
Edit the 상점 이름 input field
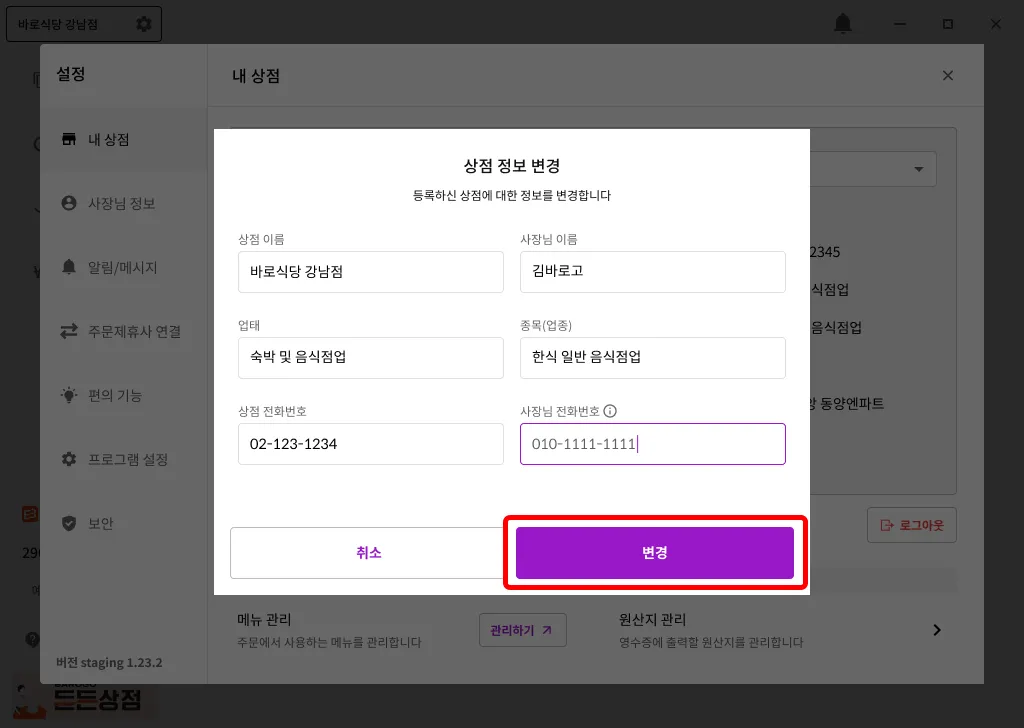(371, 272)
